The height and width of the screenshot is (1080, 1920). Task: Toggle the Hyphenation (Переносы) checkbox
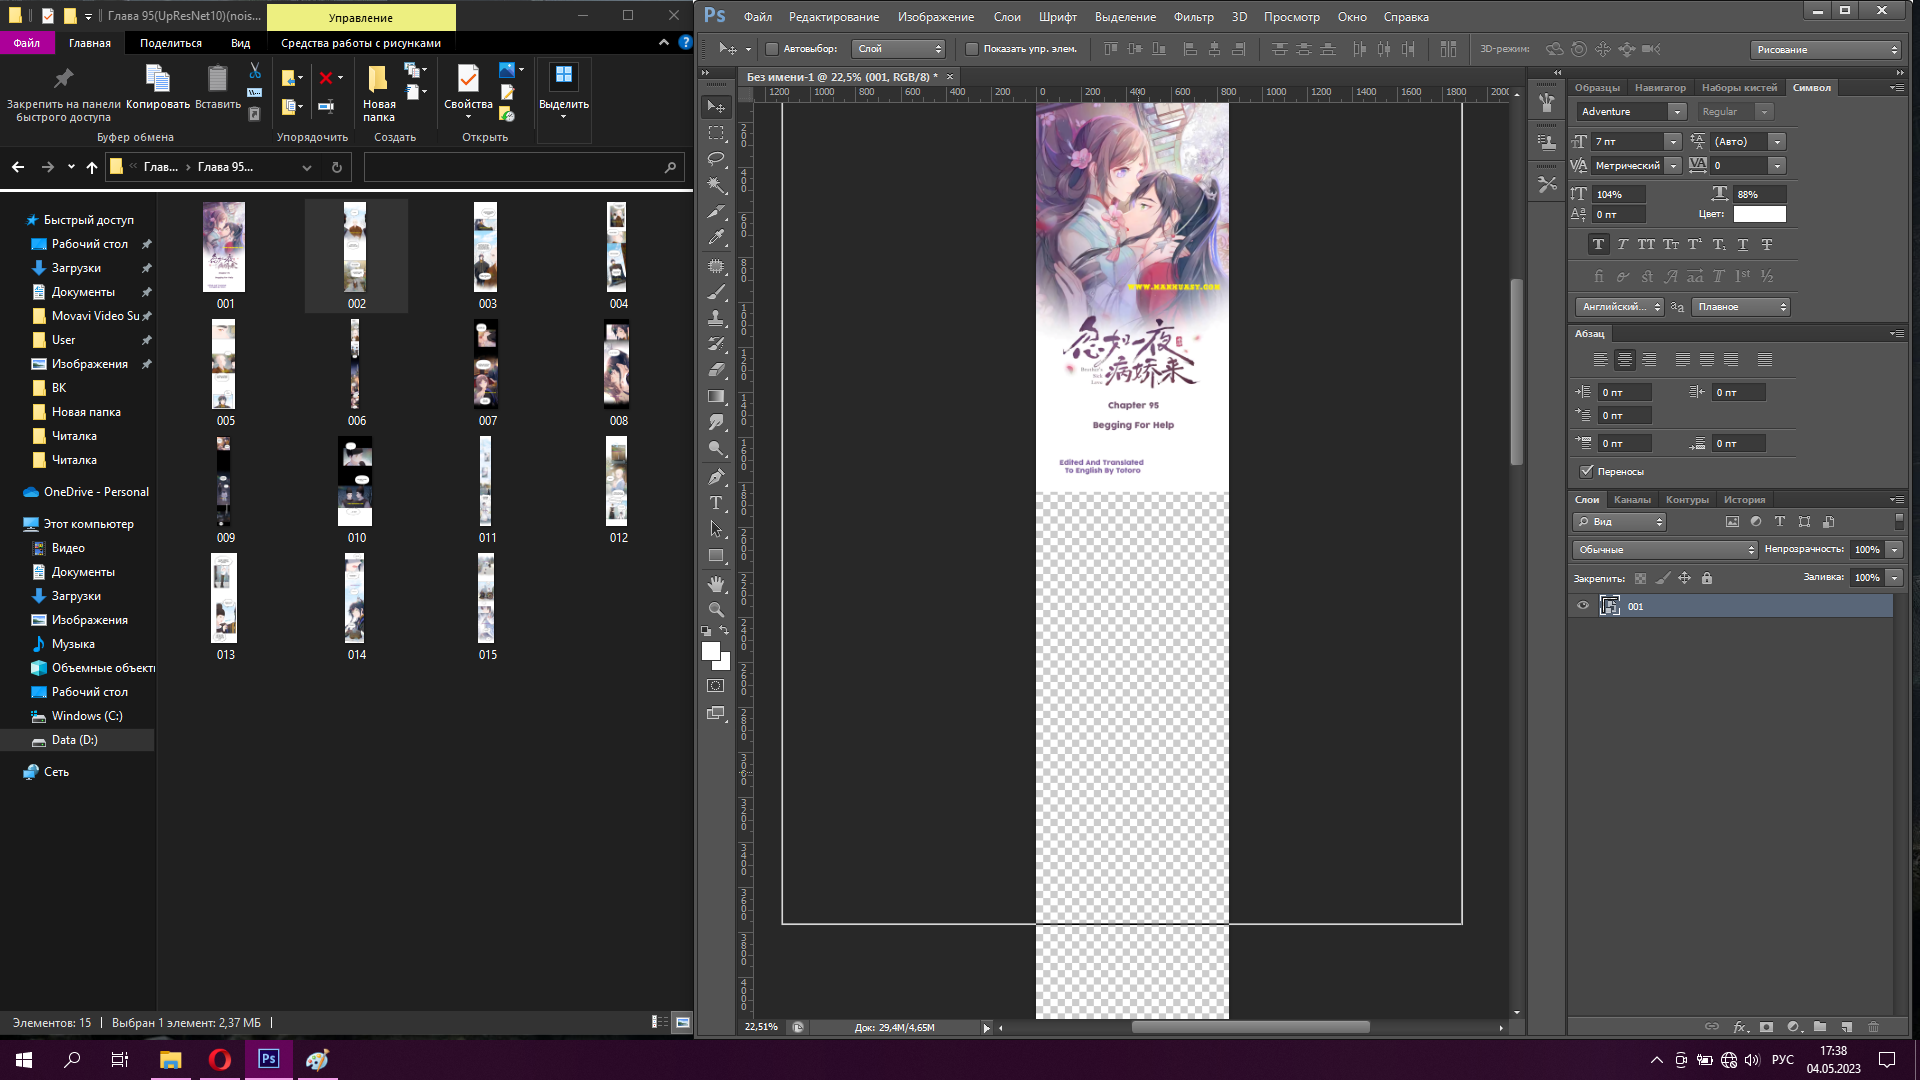point(1587,471)
